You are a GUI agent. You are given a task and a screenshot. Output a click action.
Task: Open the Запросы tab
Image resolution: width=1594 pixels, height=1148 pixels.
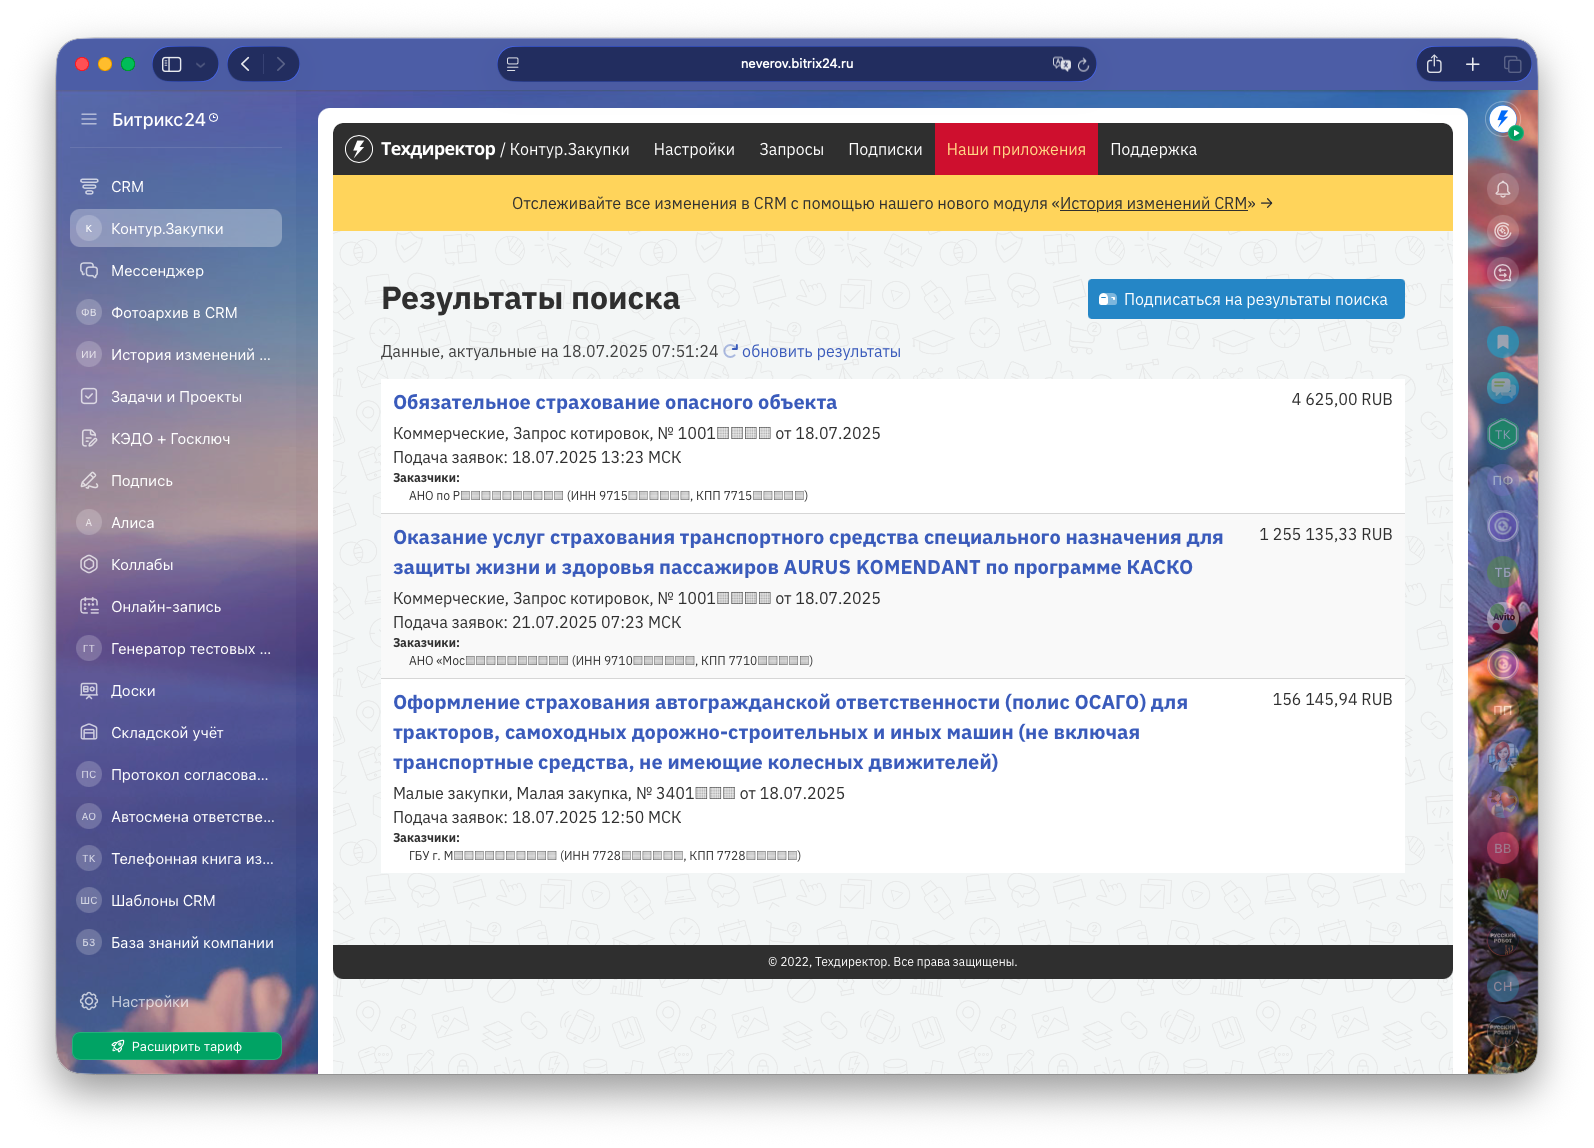point(791,149)
